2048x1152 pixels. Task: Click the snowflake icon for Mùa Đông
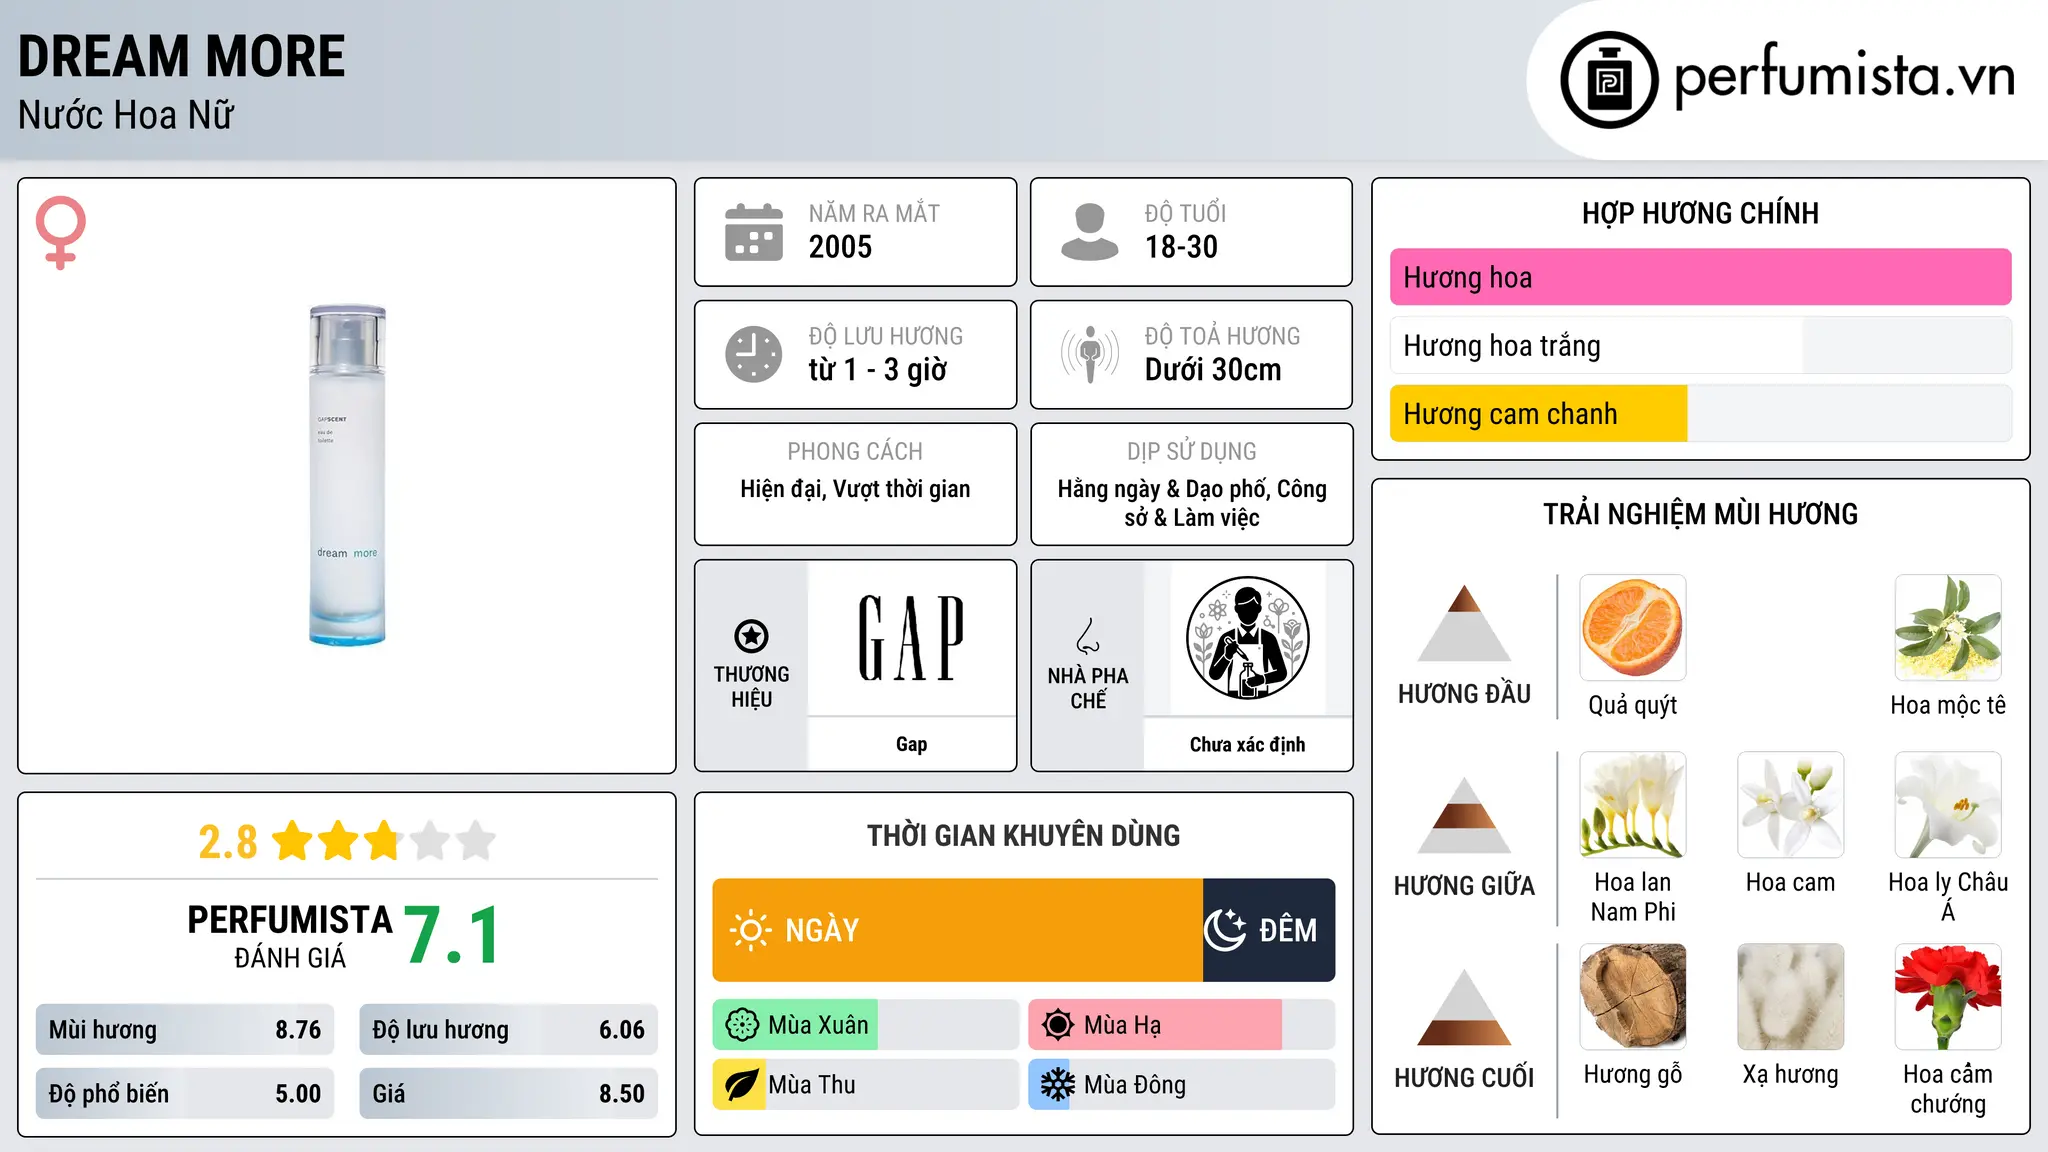click(x=1057, y=1085)
